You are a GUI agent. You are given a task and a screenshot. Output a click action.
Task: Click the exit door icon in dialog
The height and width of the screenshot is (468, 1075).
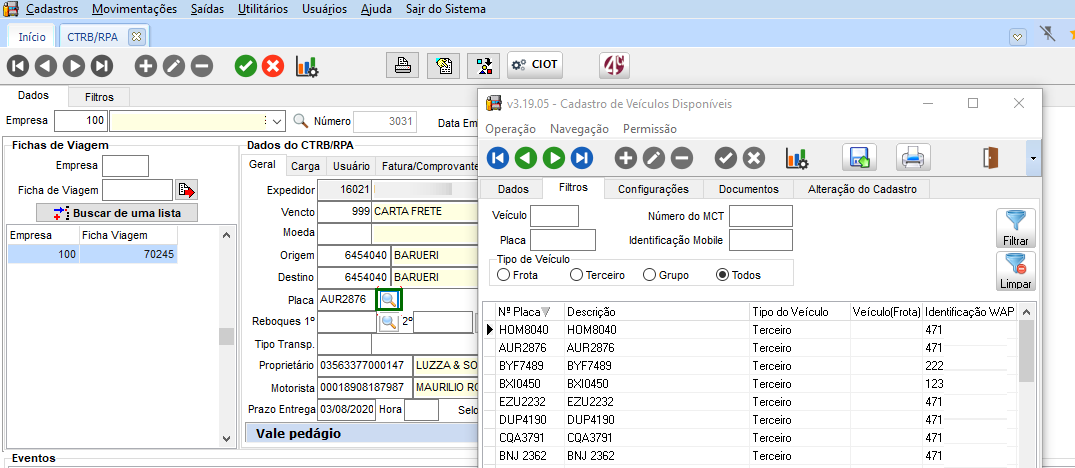coord(991,157)
